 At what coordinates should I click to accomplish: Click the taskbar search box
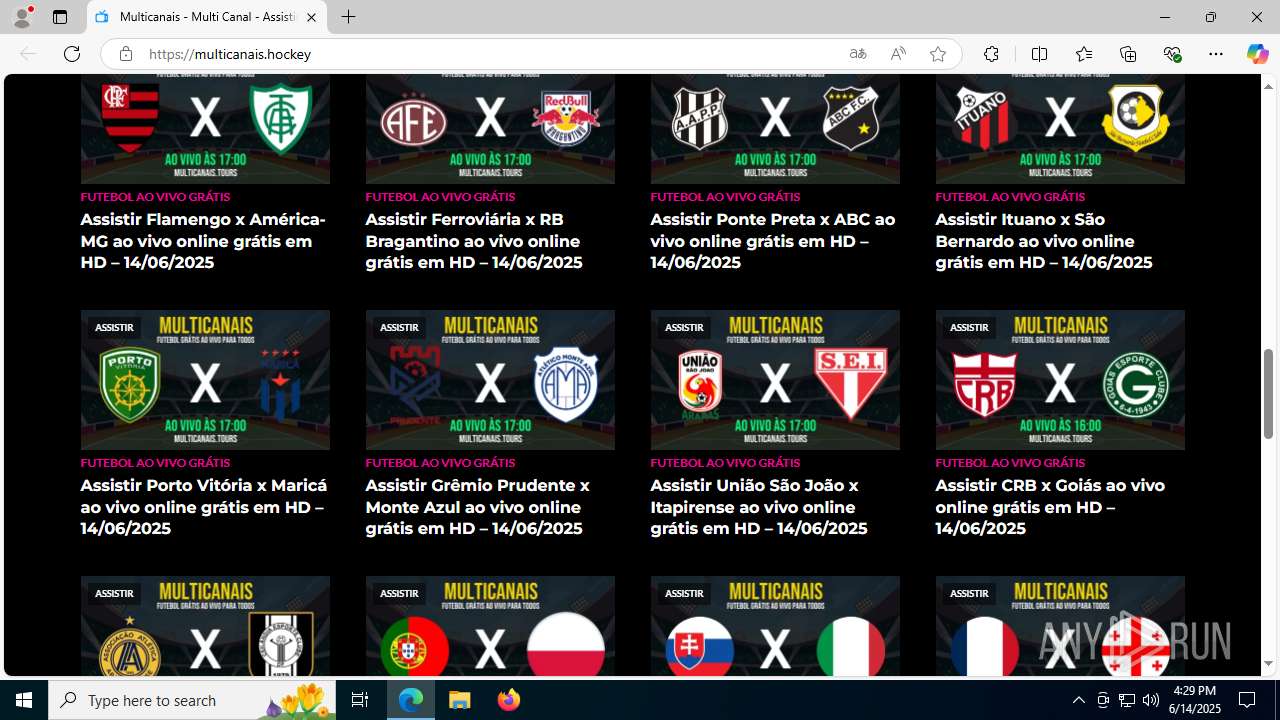pos(194,700)
